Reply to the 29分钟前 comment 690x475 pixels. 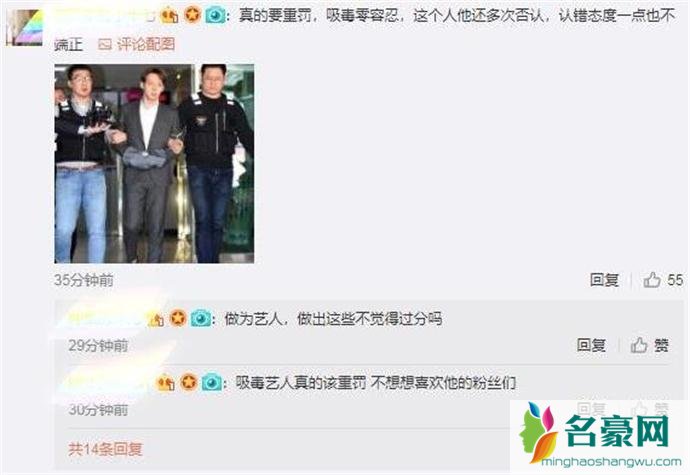[591, 345]
